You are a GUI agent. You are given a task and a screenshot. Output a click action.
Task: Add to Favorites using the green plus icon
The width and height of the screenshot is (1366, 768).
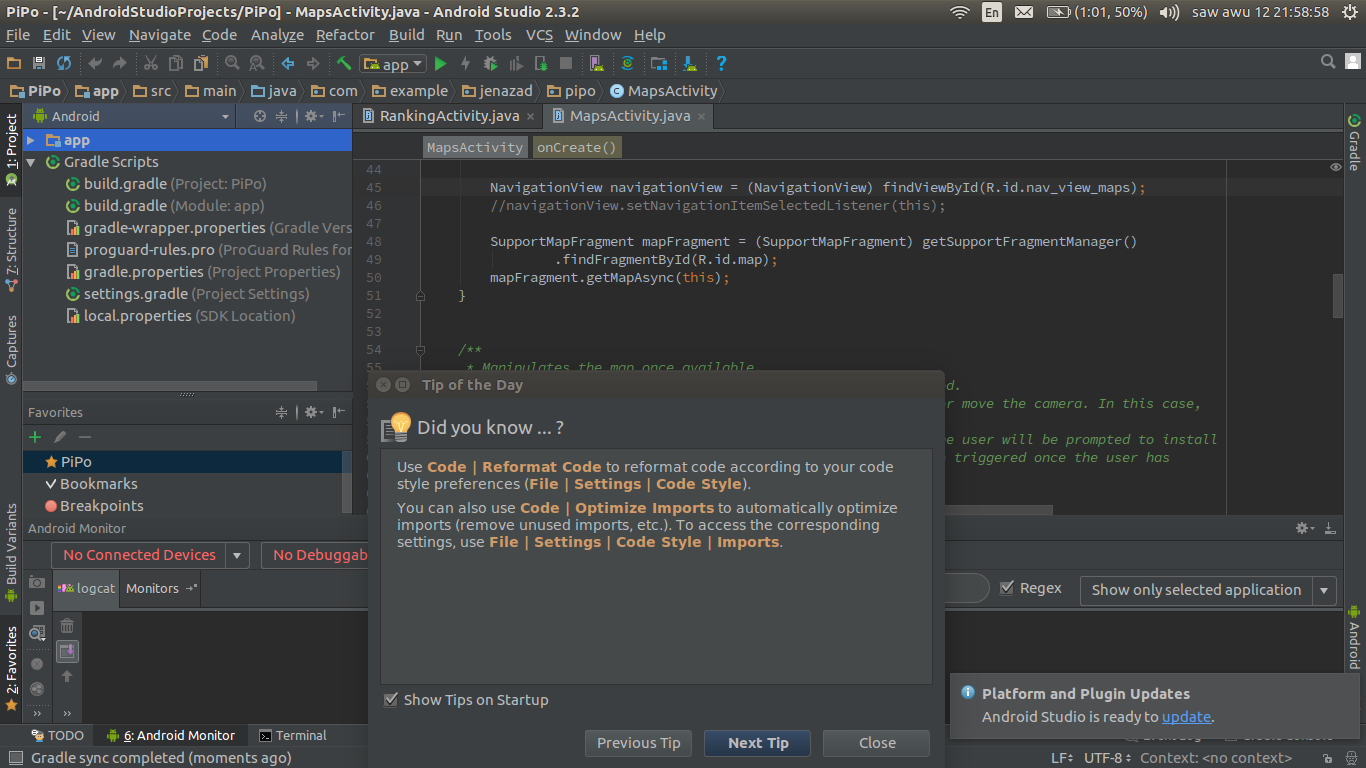pos(35,437)
